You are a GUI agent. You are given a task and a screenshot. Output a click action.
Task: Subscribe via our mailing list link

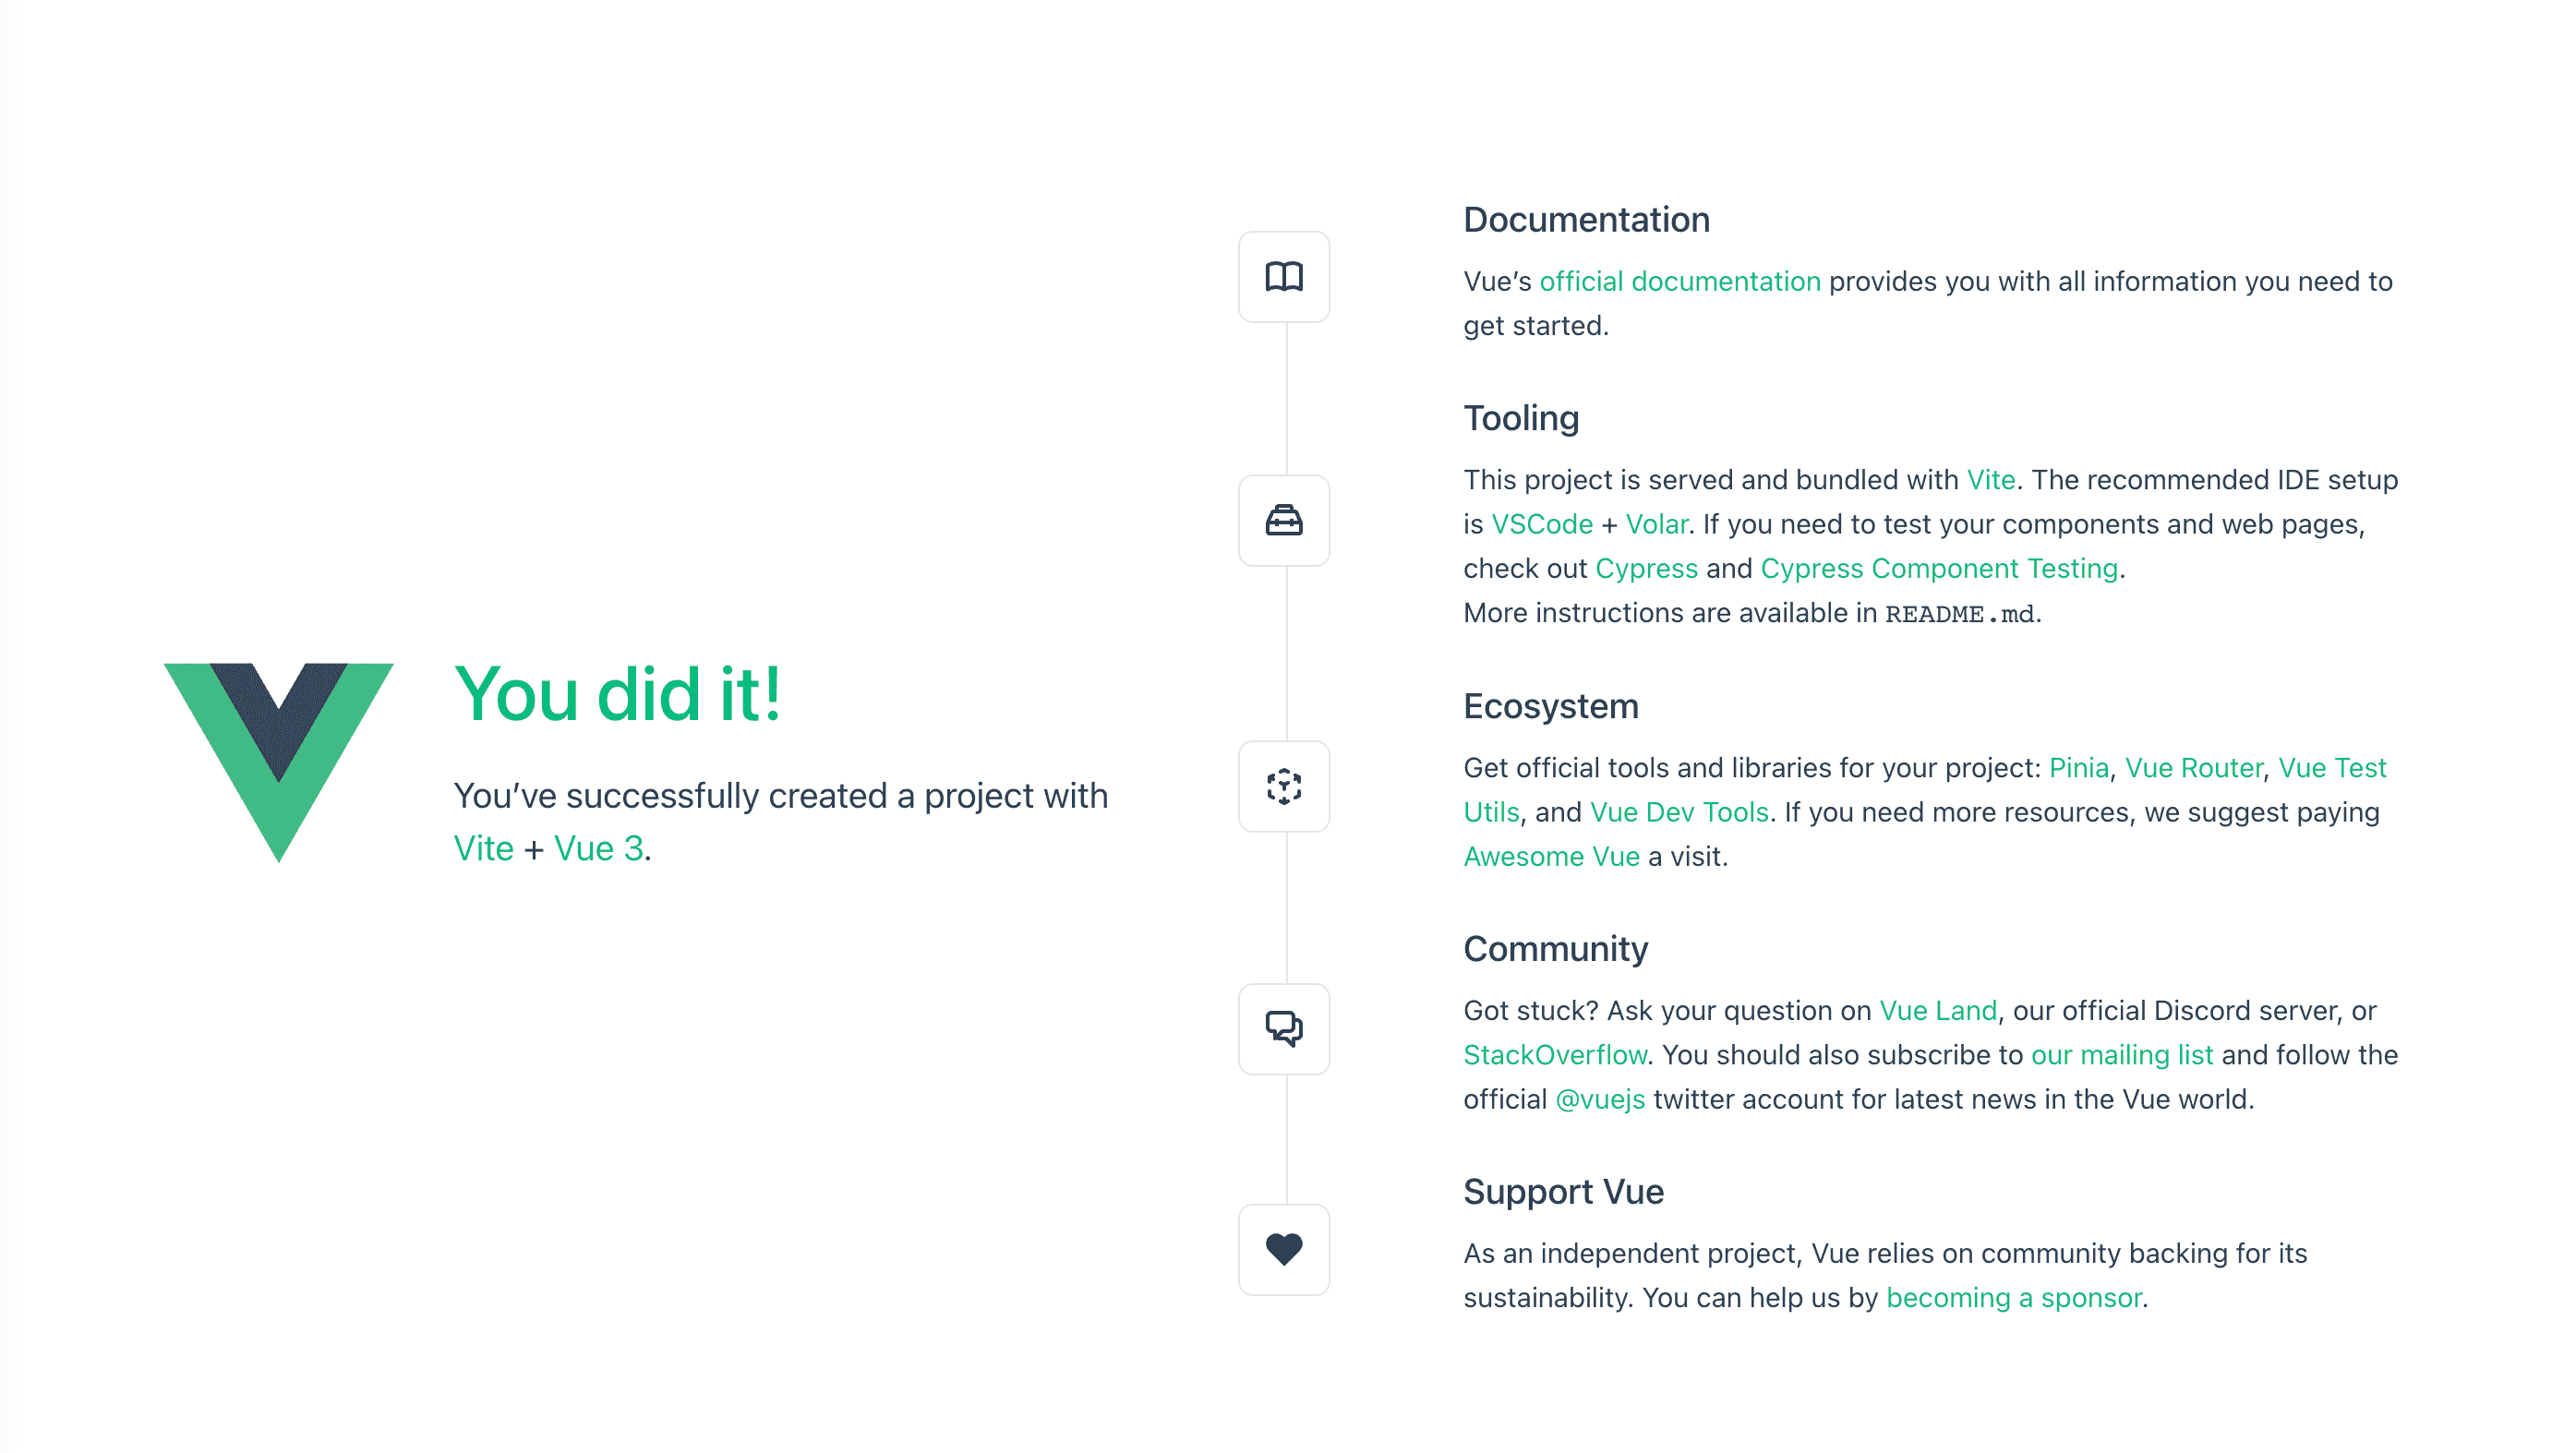pyautogui.click(x=2121, y=1055)
